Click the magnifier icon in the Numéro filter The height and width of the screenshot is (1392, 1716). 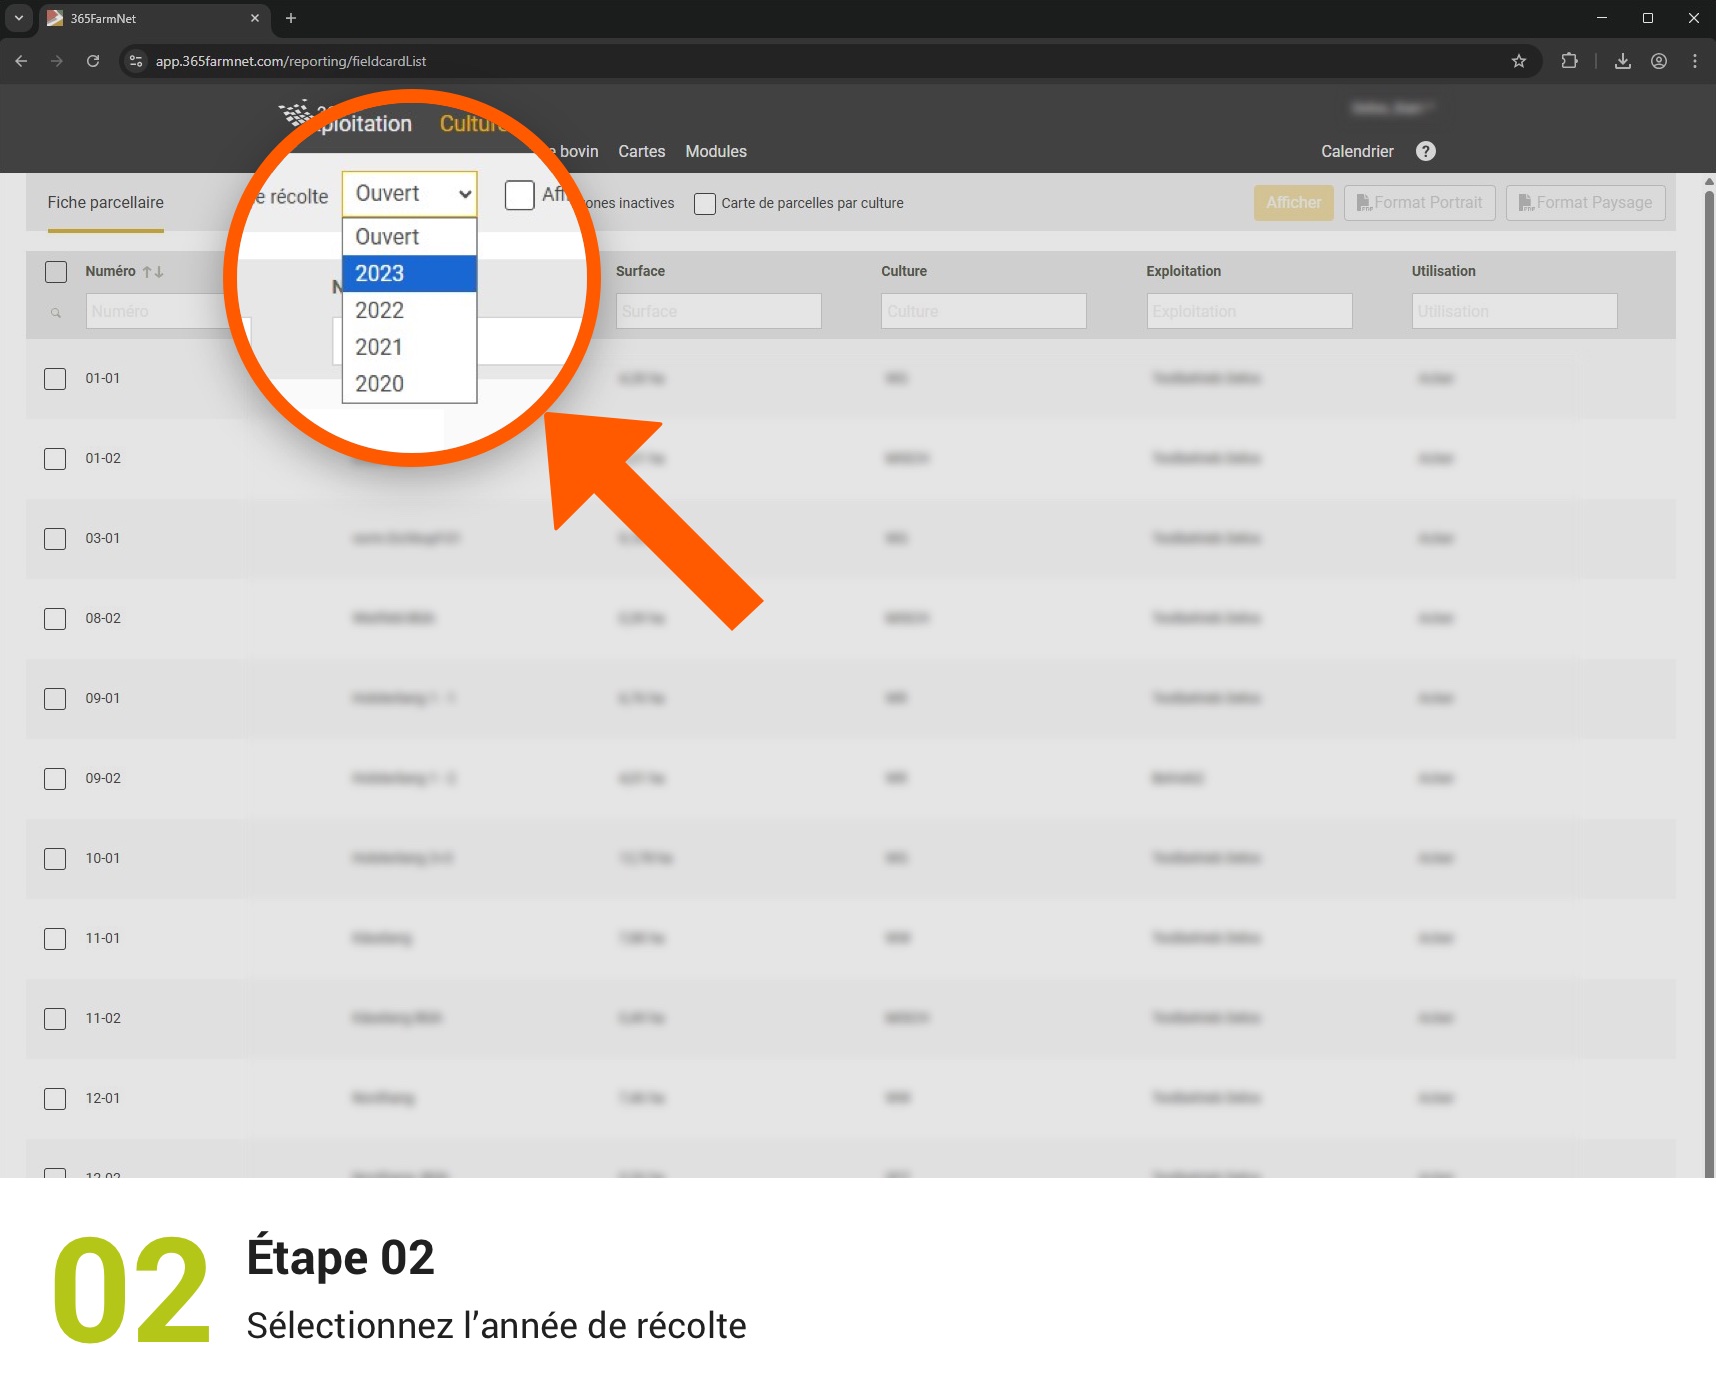[x=56, y=312]
